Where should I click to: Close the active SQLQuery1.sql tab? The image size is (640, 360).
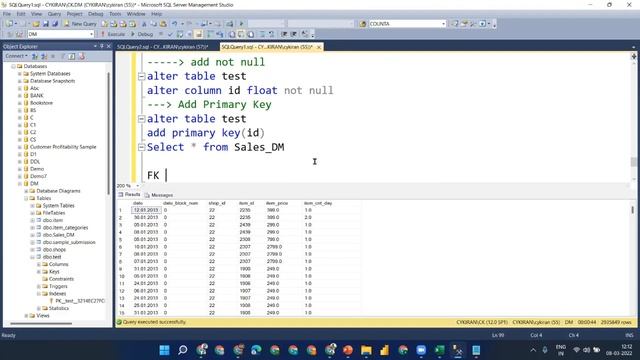tap(319, 47)
